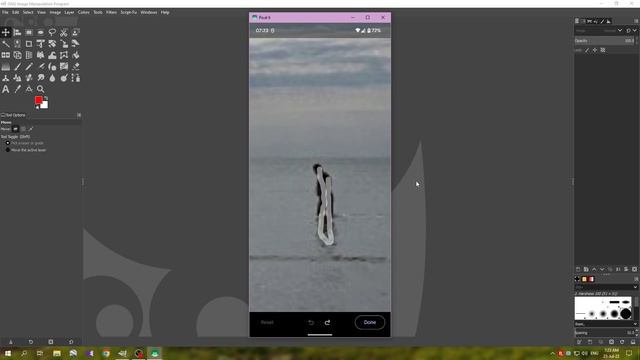The height and width of the screenshot is (360, 640).
Task: Select the Move tool in the toolbox
Action: point(6,32)
